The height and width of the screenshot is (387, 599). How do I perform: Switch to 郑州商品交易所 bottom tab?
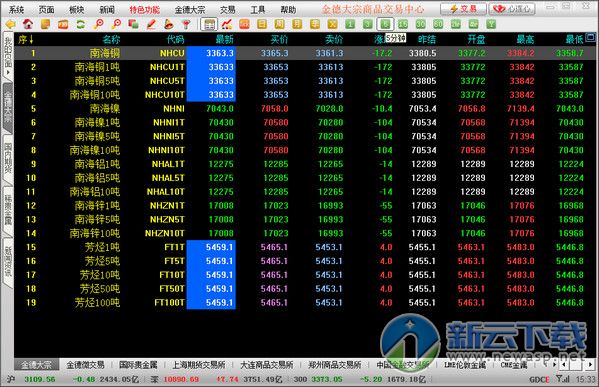click(x=335, y=365)
